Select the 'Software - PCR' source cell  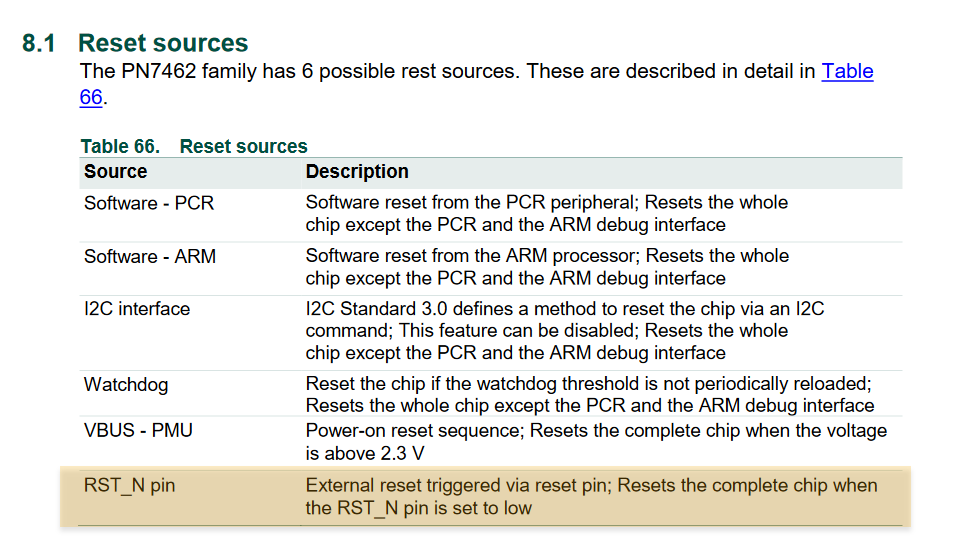tap(149, 203)
